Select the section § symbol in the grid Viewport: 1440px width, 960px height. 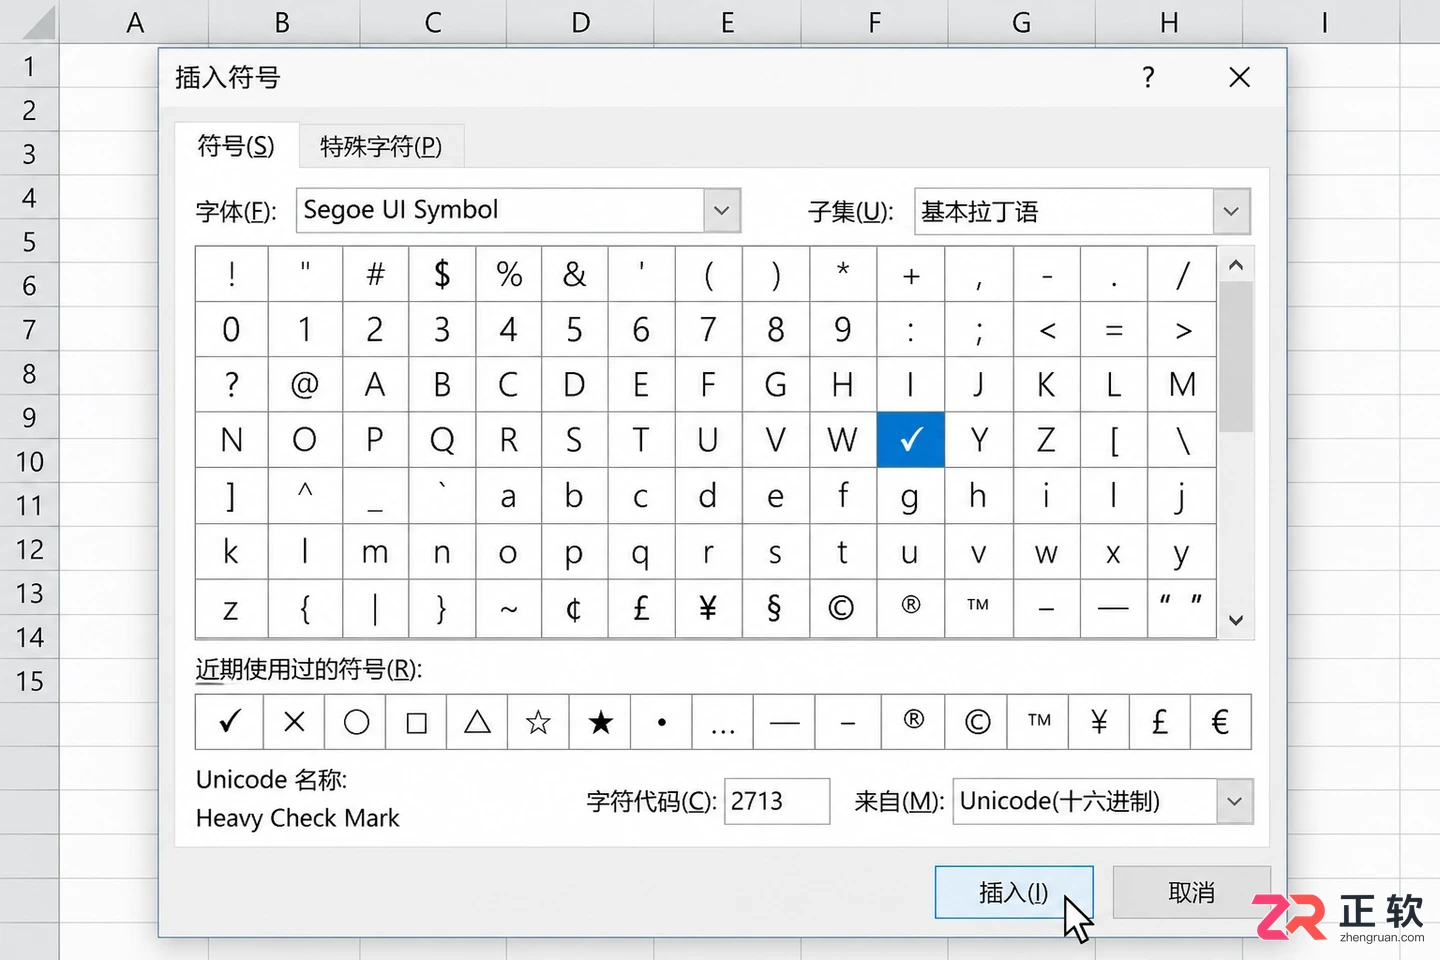[x=775, y=607]
